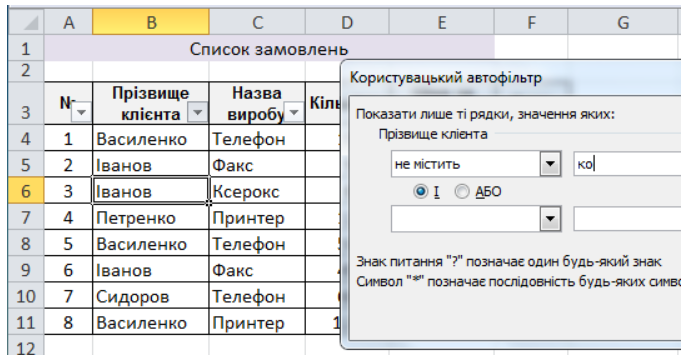This screenshot has height=360, width=689.
Task: Click the empty second value field
Action: 627,218
